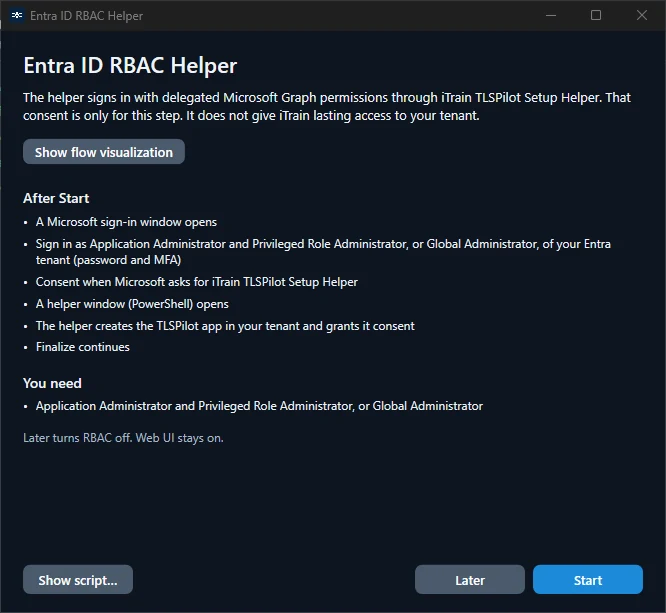Viewport: 666px width, 613px height.
Task: Click 'Later turns RBAC off' note text
Action: (123, 438)
